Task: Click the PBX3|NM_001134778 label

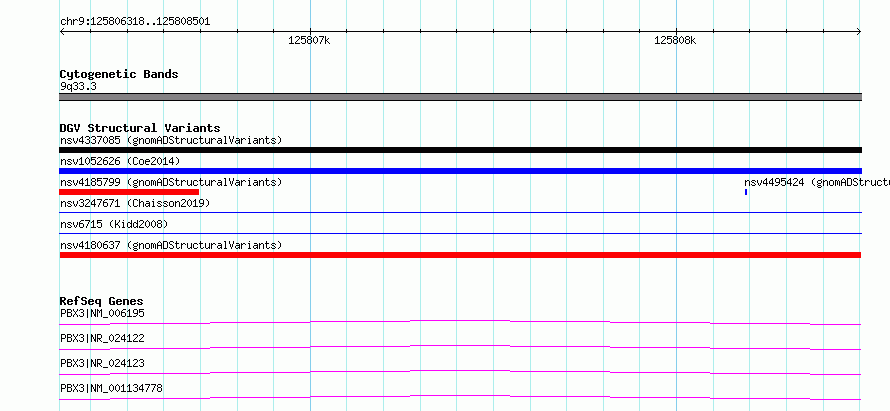Action: (x=111, y=388)
